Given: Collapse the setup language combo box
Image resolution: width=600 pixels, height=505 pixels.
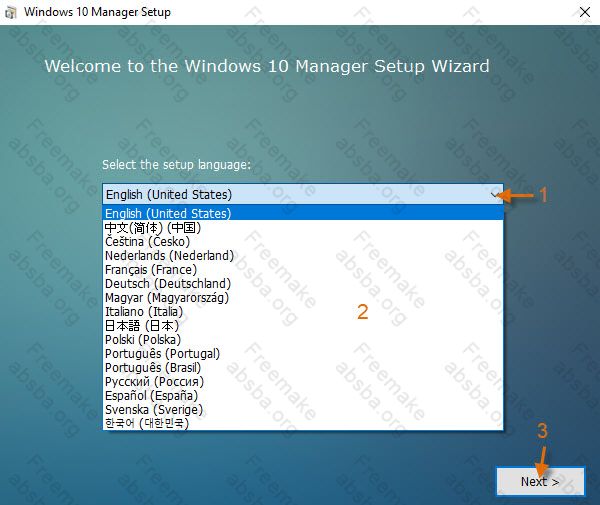Looking at the screenshot, I should tap(494, 195).
